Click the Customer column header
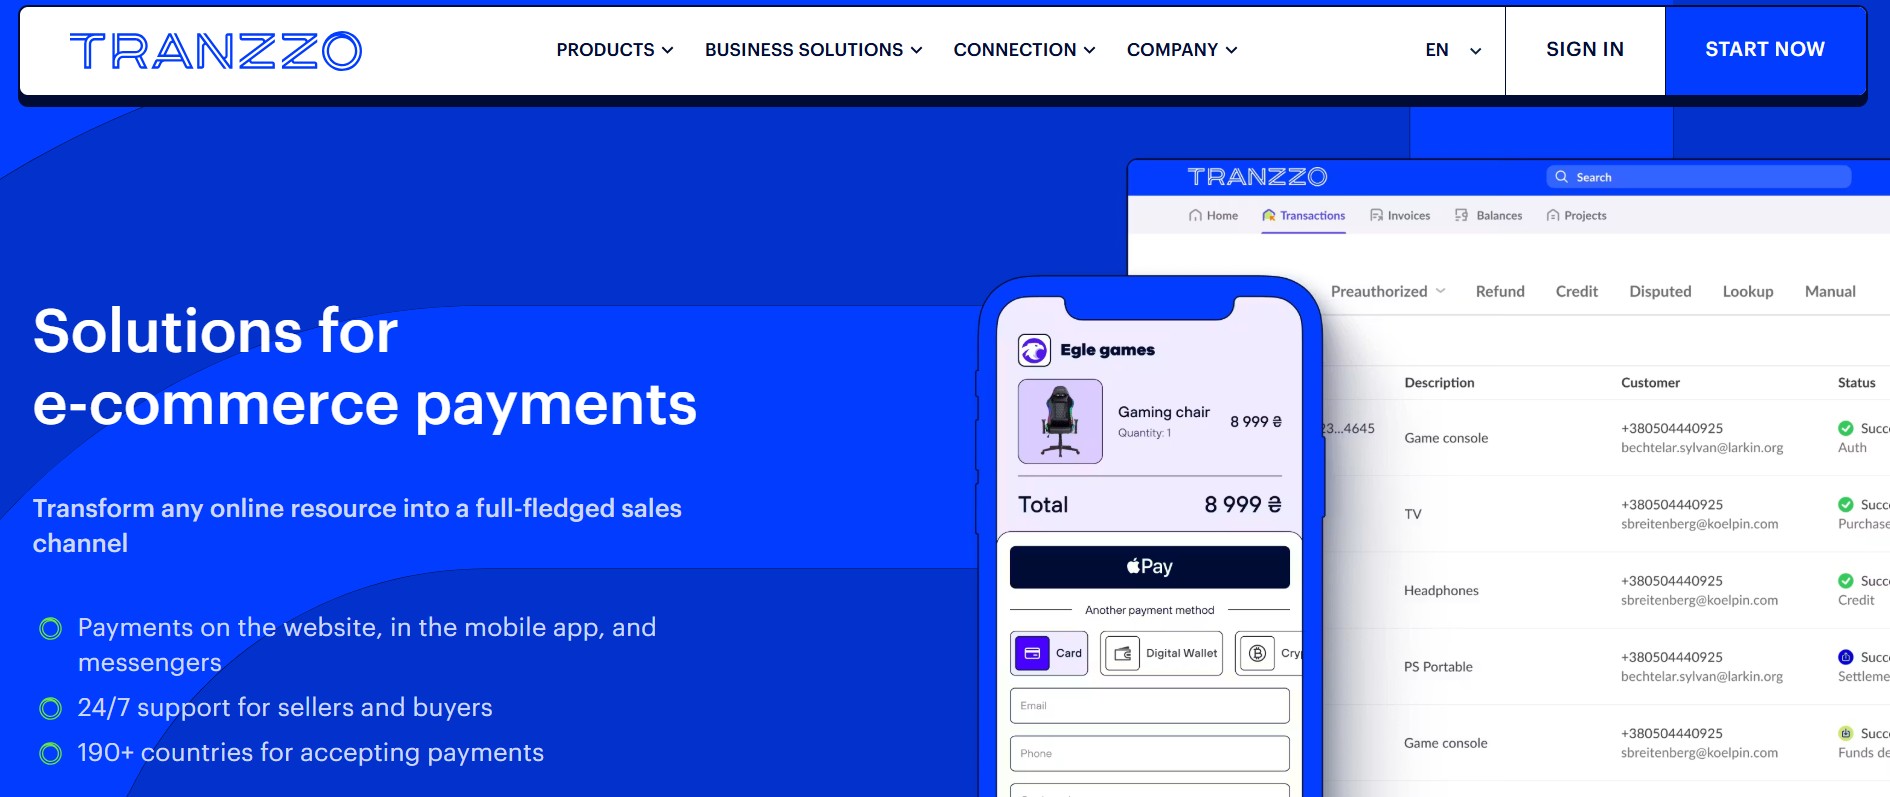 (x=1650, y=382)
